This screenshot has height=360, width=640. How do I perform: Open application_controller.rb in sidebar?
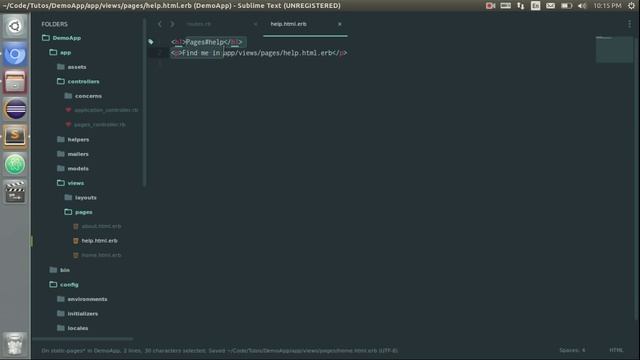click(x=102, y=110)
